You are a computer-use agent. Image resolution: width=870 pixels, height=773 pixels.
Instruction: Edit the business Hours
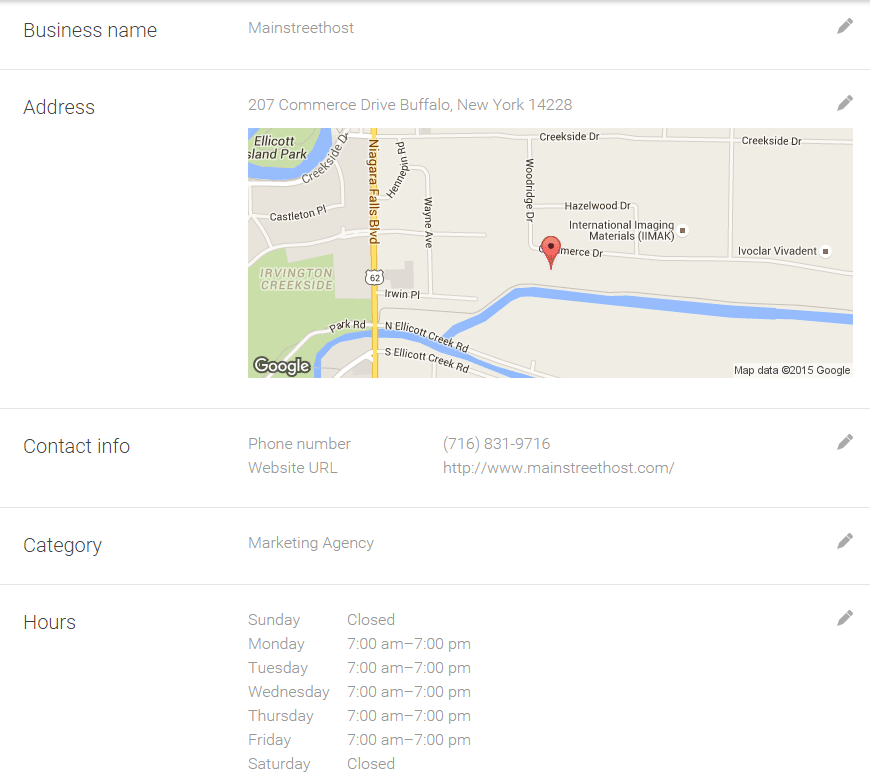point(845,617)
